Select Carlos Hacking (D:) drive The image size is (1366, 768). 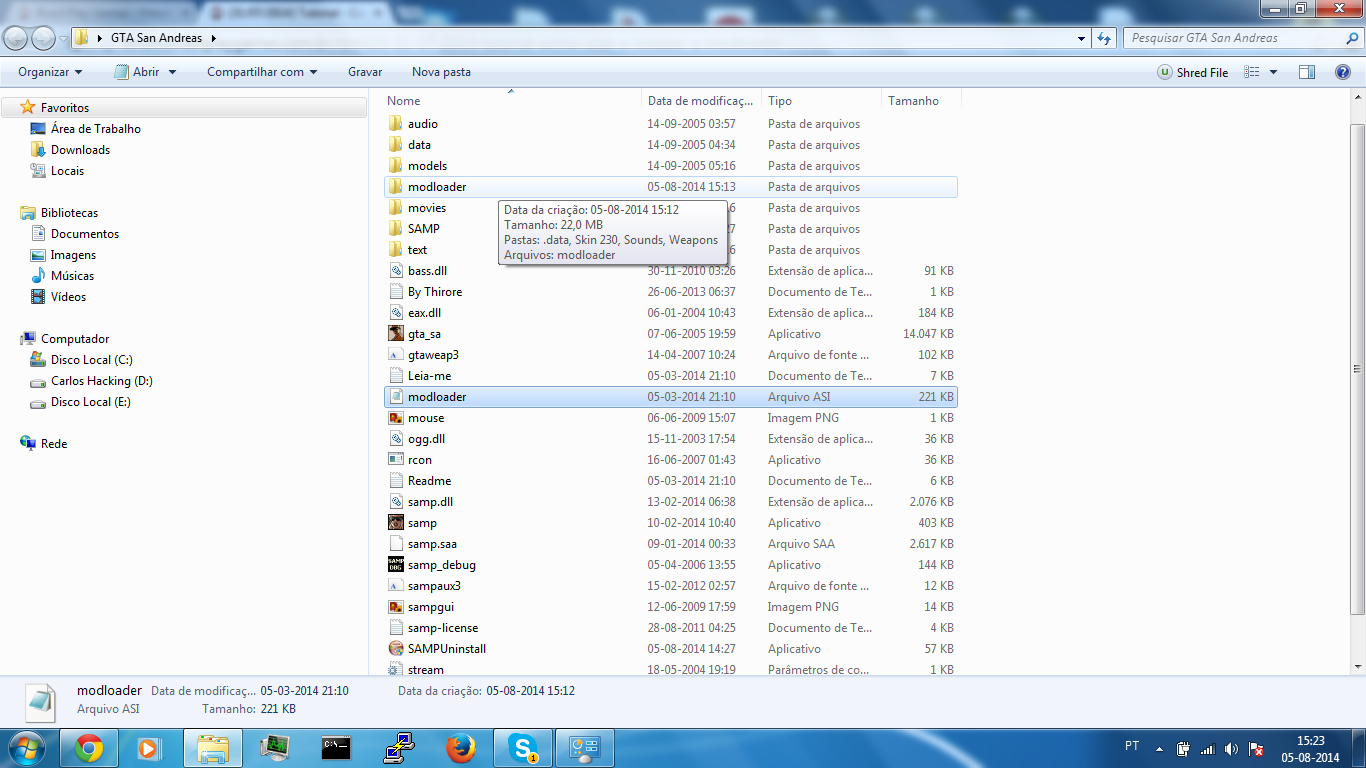click(102, 381)
